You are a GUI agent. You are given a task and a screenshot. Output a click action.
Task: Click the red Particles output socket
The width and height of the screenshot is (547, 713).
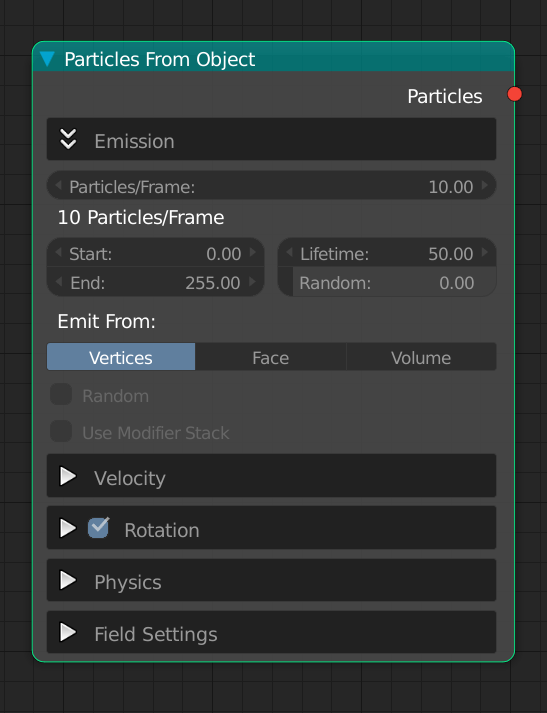tap(515, 94)
